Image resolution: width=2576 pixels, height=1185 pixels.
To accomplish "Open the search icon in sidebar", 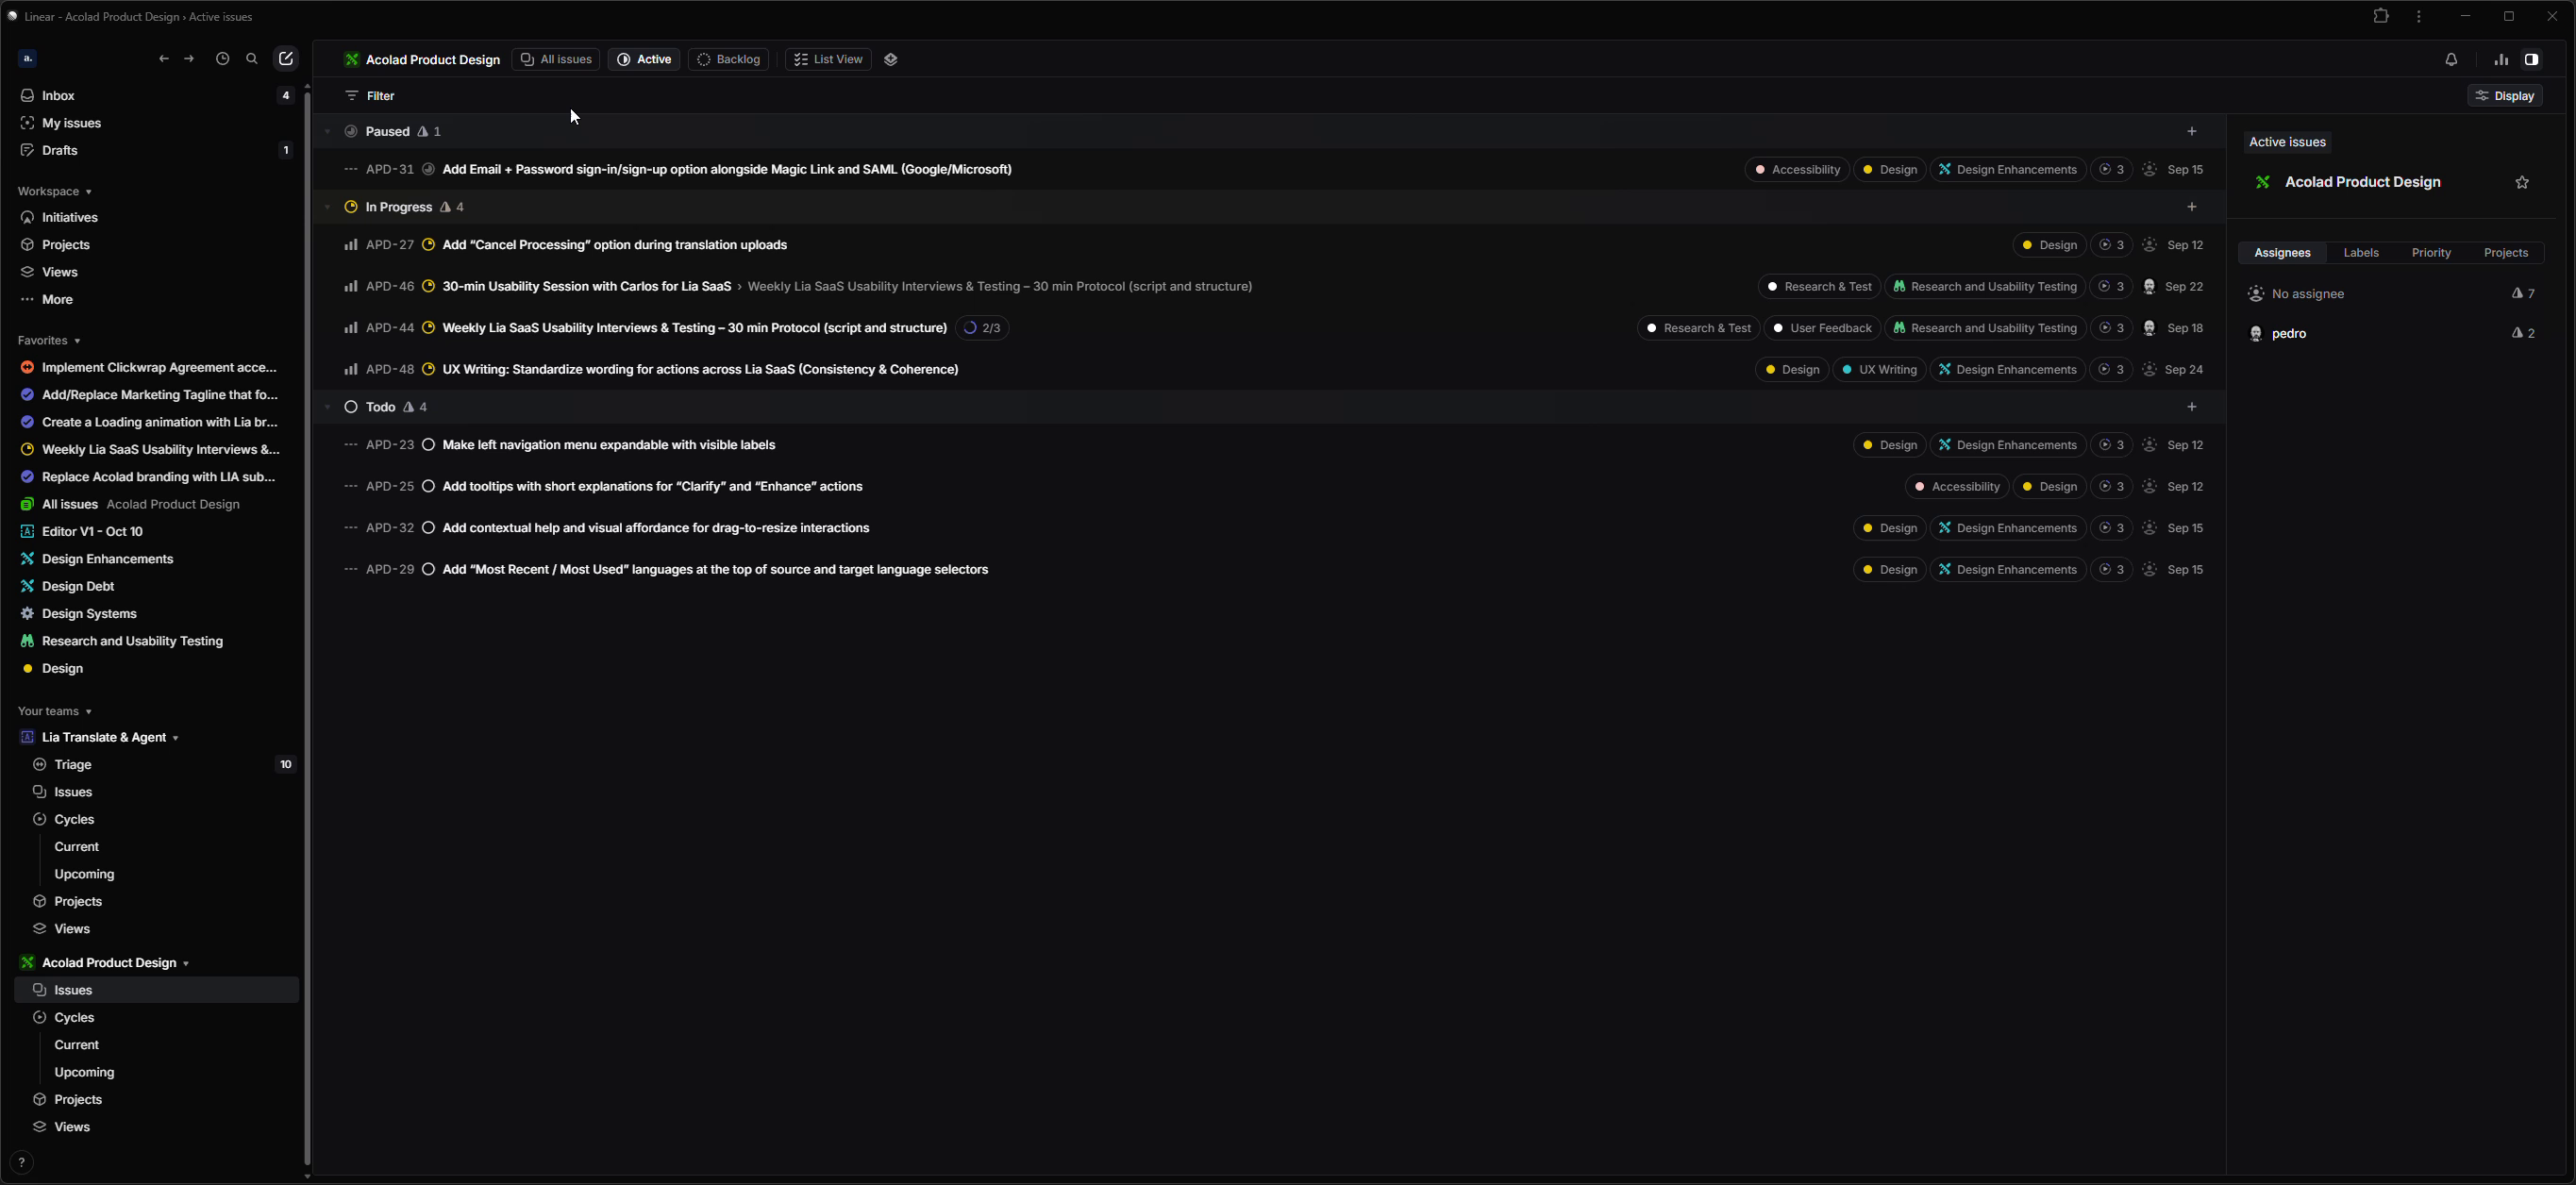I will click(x=252, y=59).
